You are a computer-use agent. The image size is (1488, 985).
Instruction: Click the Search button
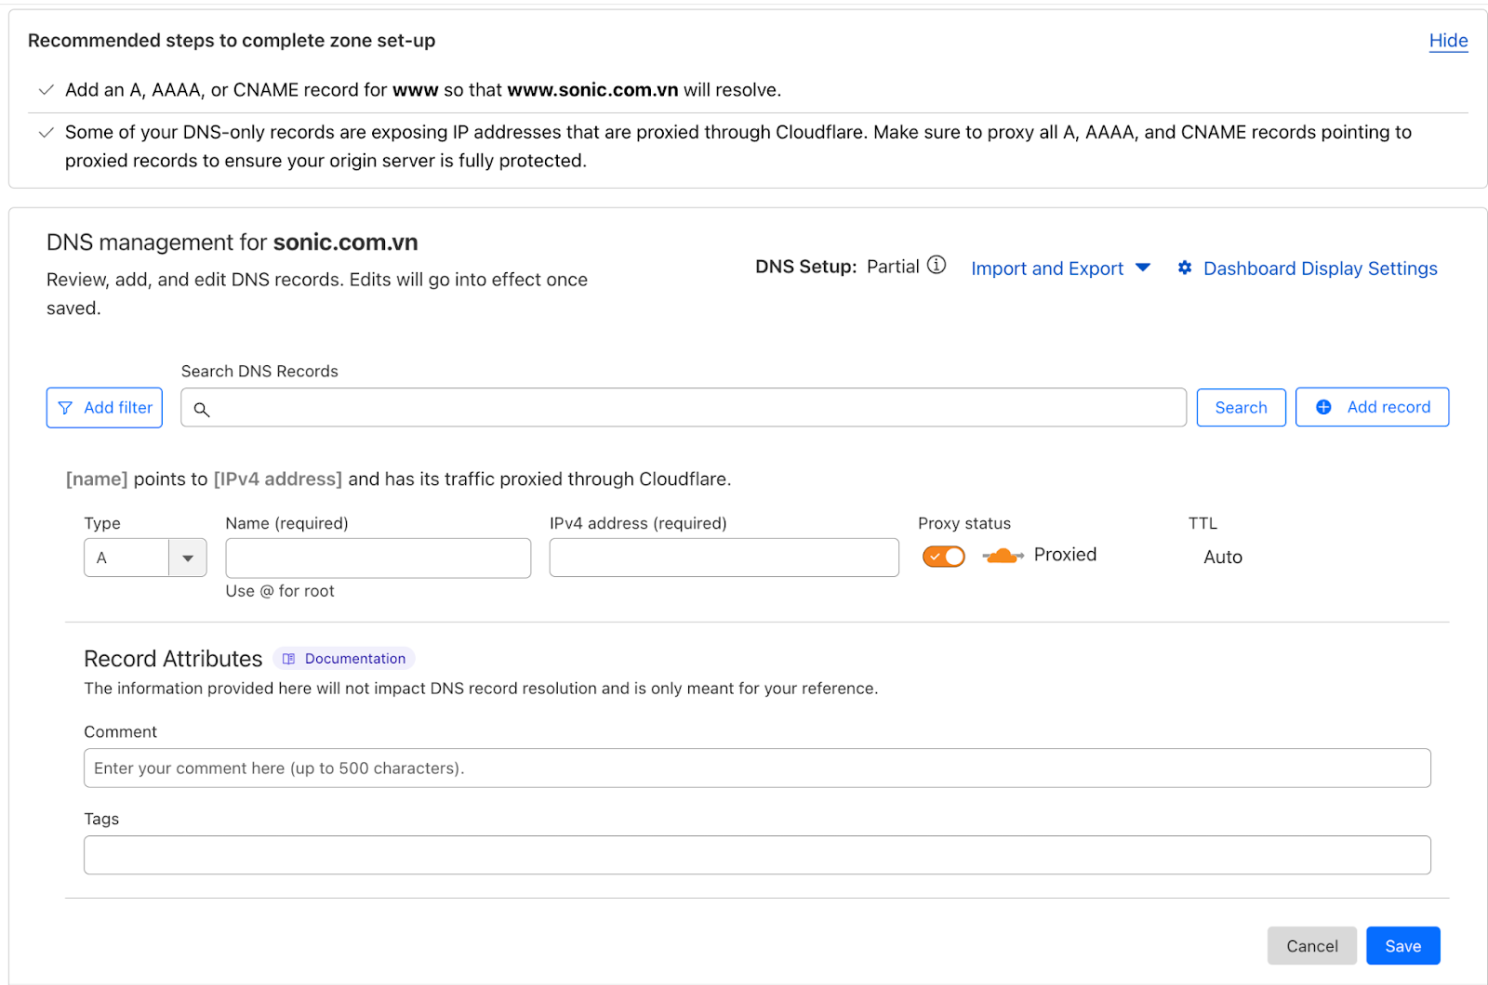tap(1241, 408)
